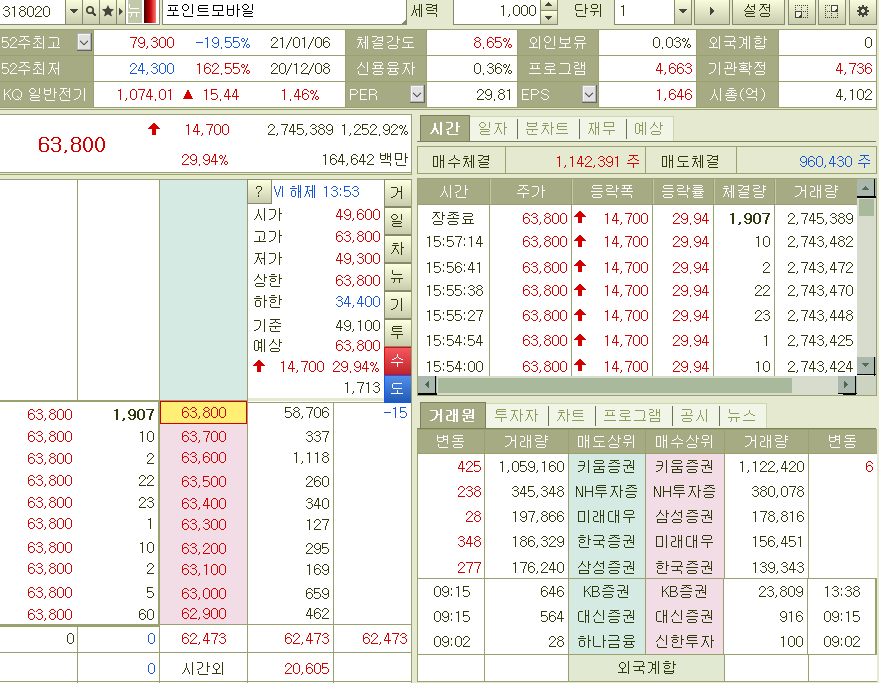The image size is (879, 683).
Task: Decrease the 세력 quantity with down stepper
Action: click(550, 17)
